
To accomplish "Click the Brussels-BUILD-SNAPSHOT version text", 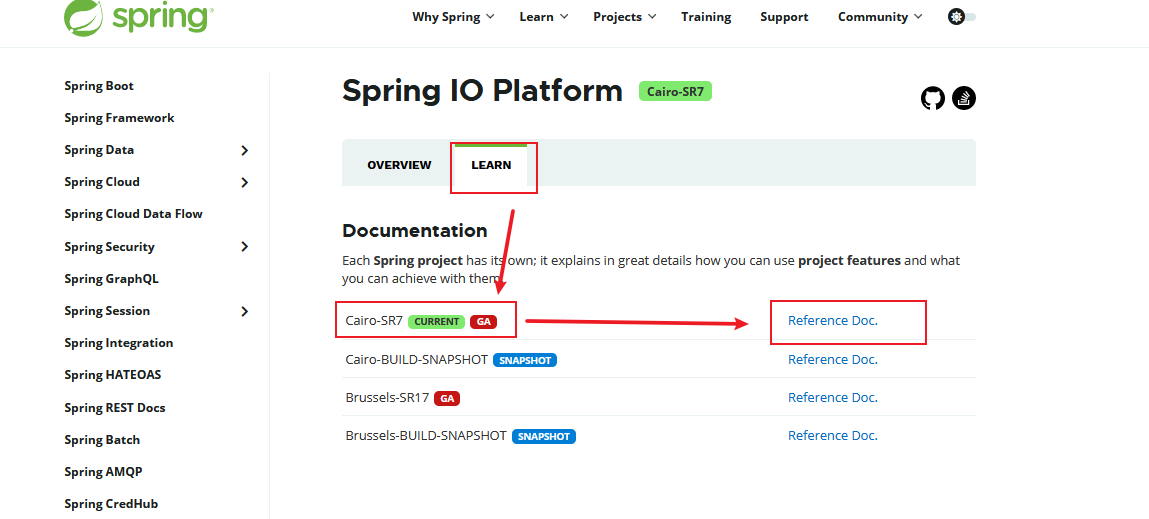I will 426,435.
